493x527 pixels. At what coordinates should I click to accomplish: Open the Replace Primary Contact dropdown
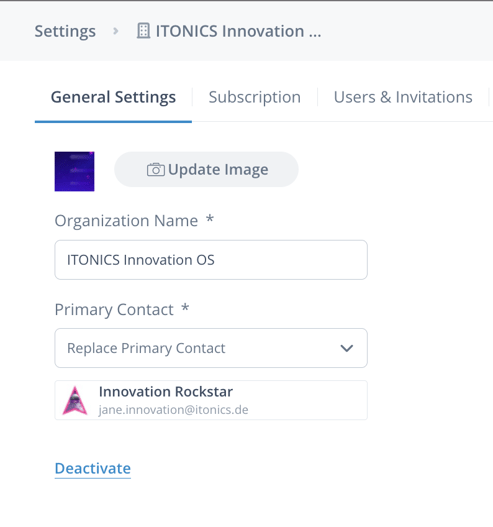tap(211, 348)
